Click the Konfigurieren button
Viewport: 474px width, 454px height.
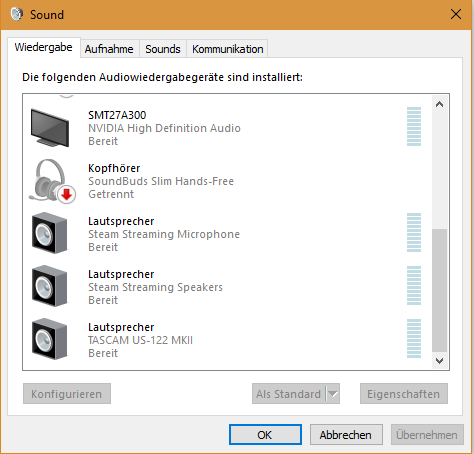coord(67,394)
